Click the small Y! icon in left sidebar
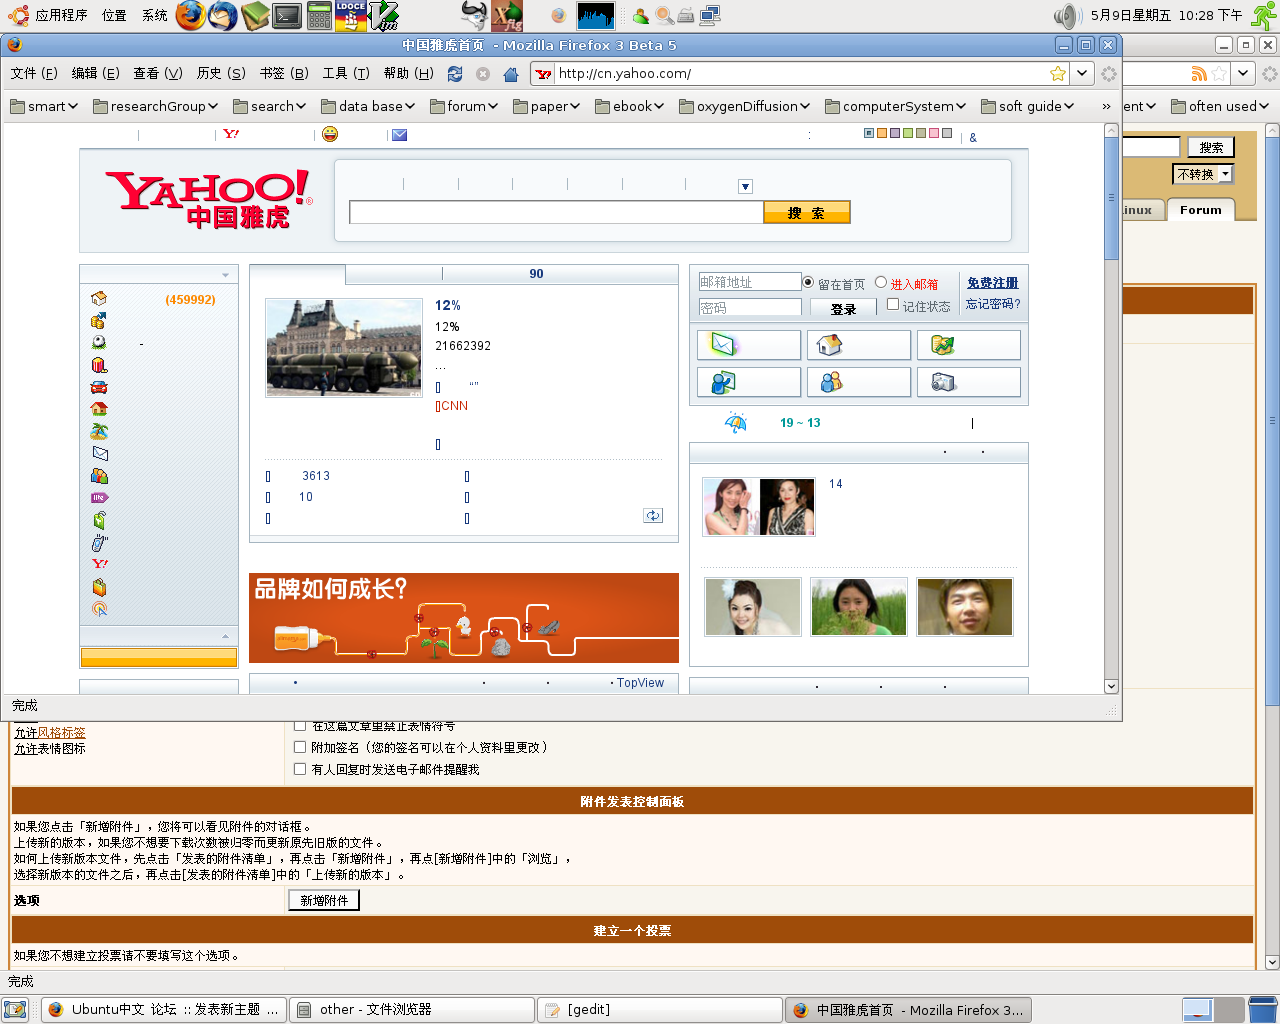Screen dimensions: 1280x1024 [x=100, y=564]
